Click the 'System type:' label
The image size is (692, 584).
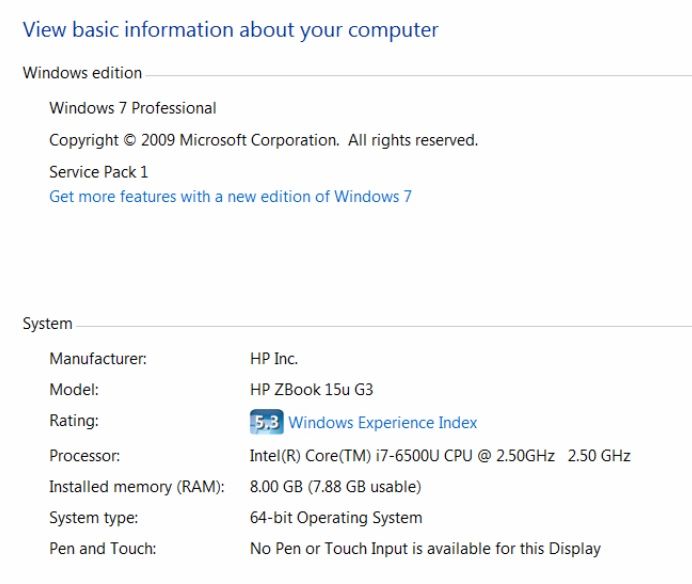pos(94,518)
